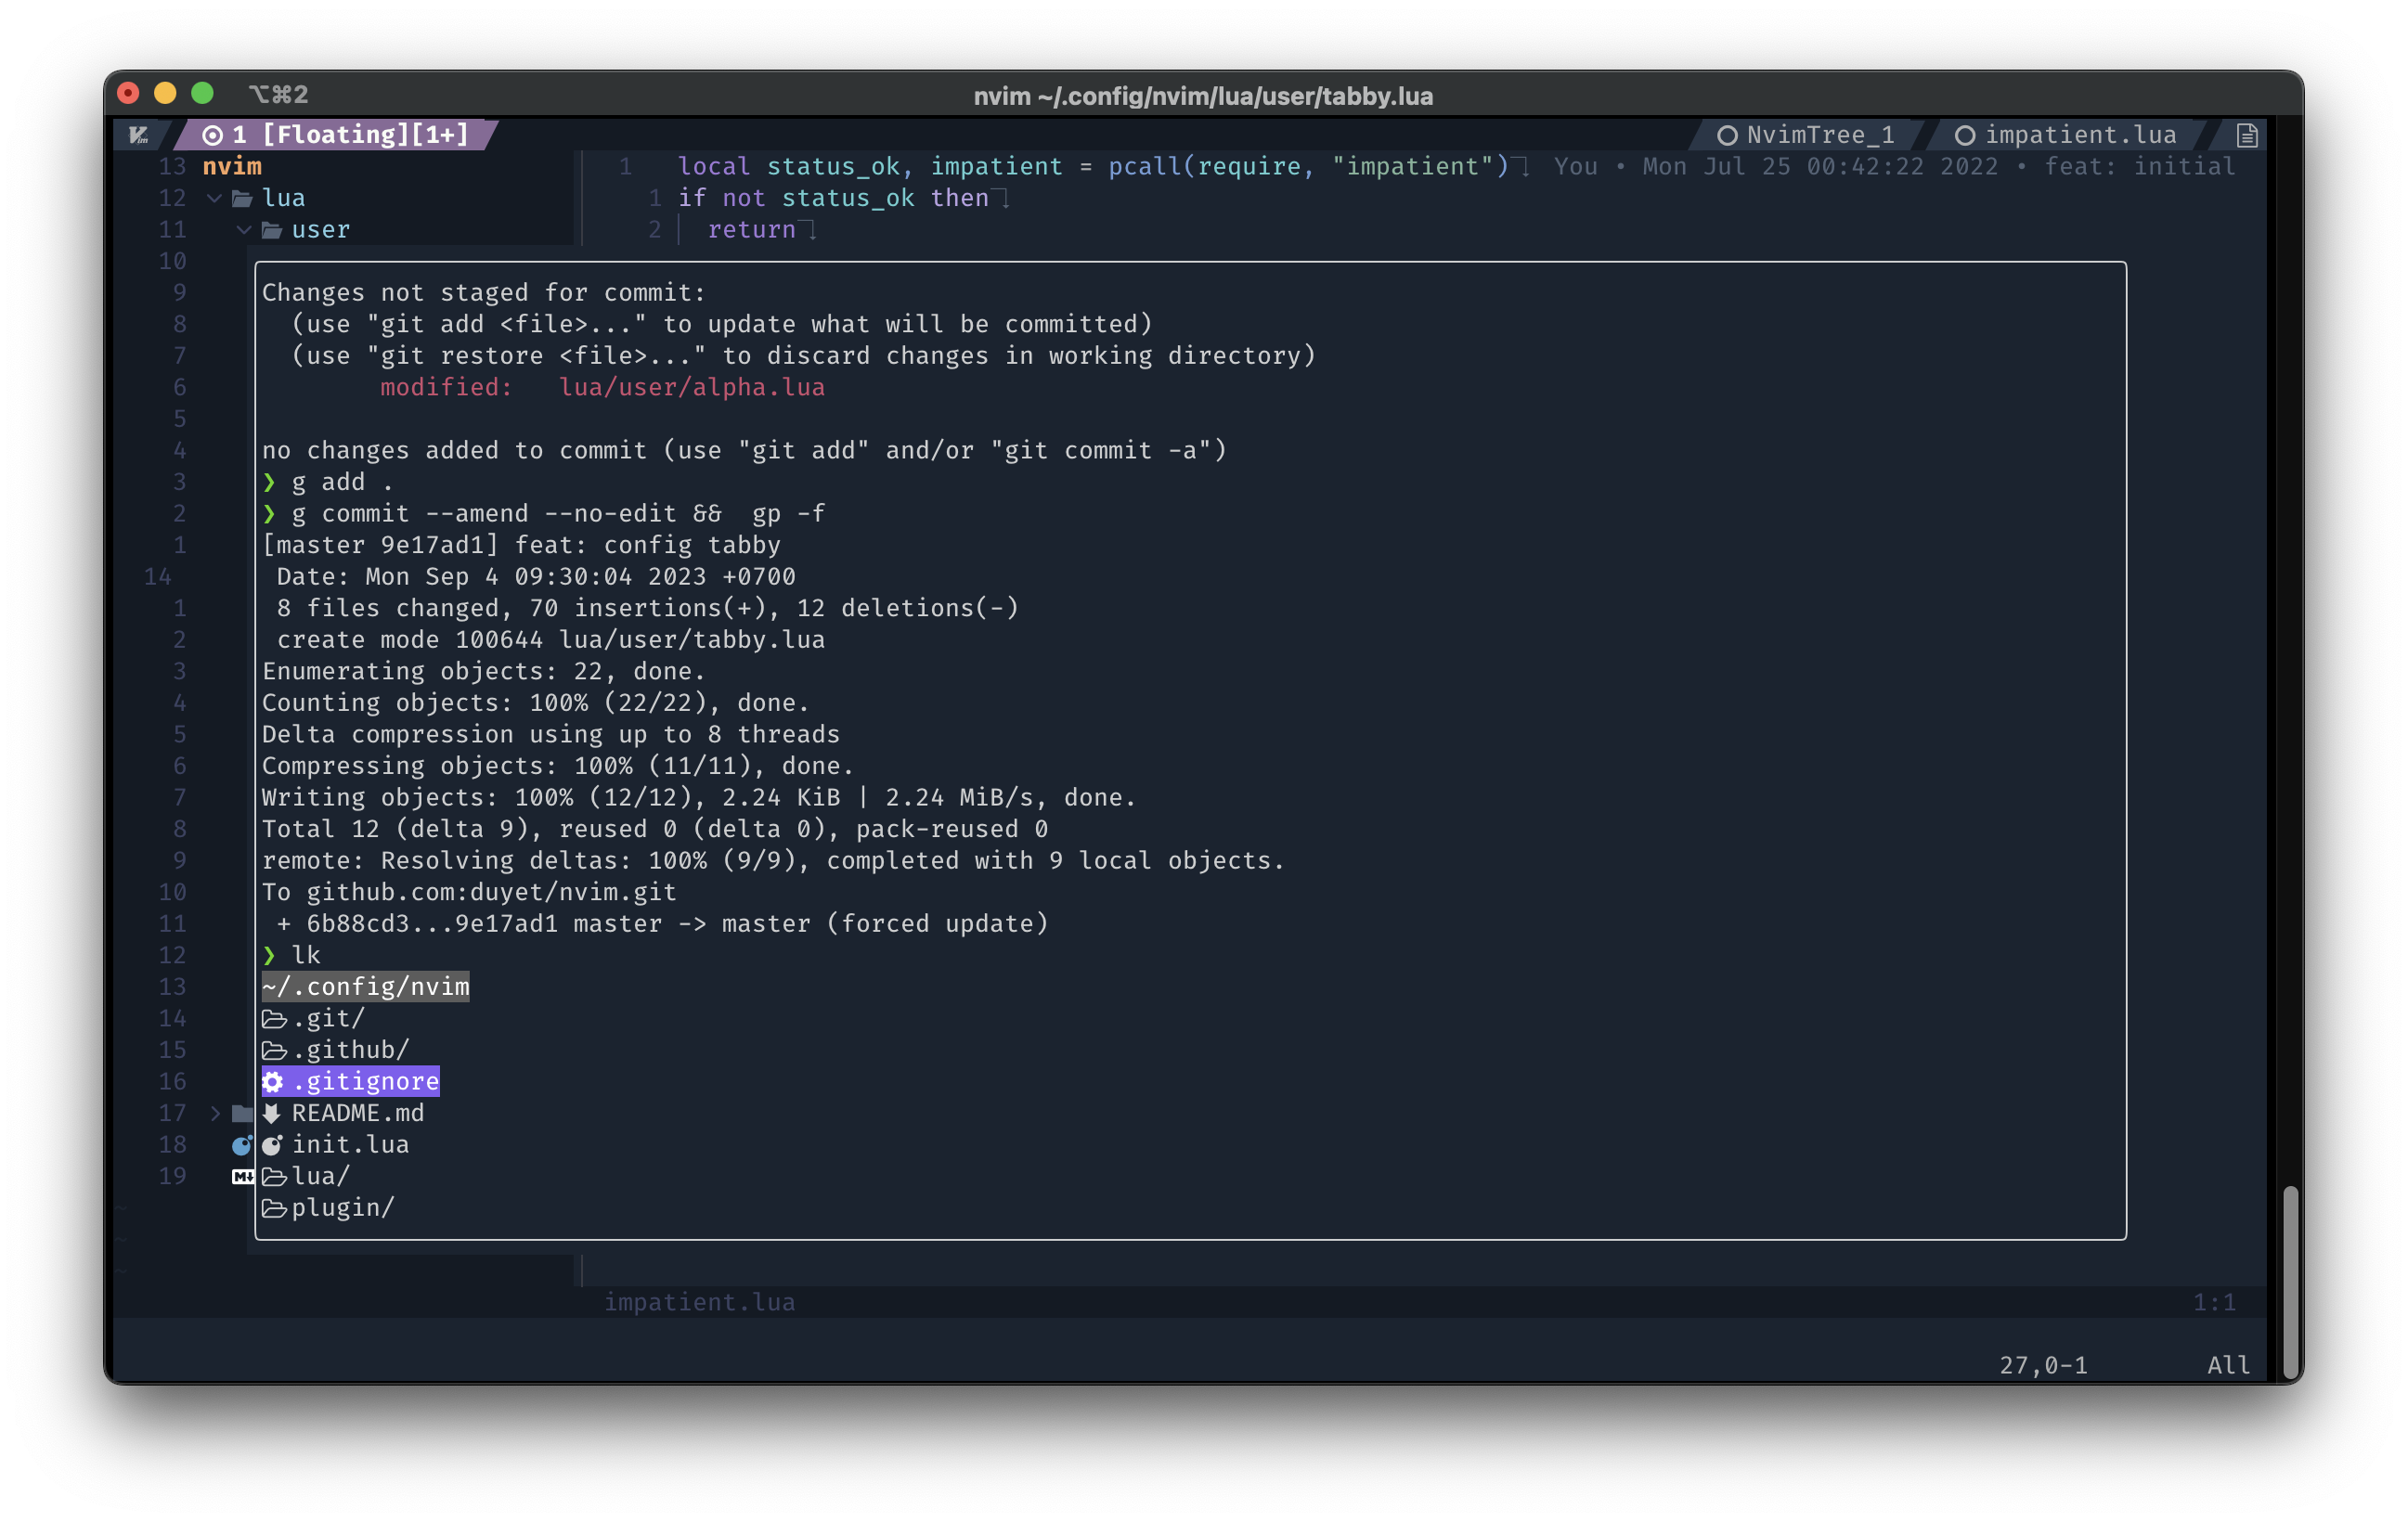Click the gear icon beside .gitignore
2408x1522 pixels.
coord(273,1081)
